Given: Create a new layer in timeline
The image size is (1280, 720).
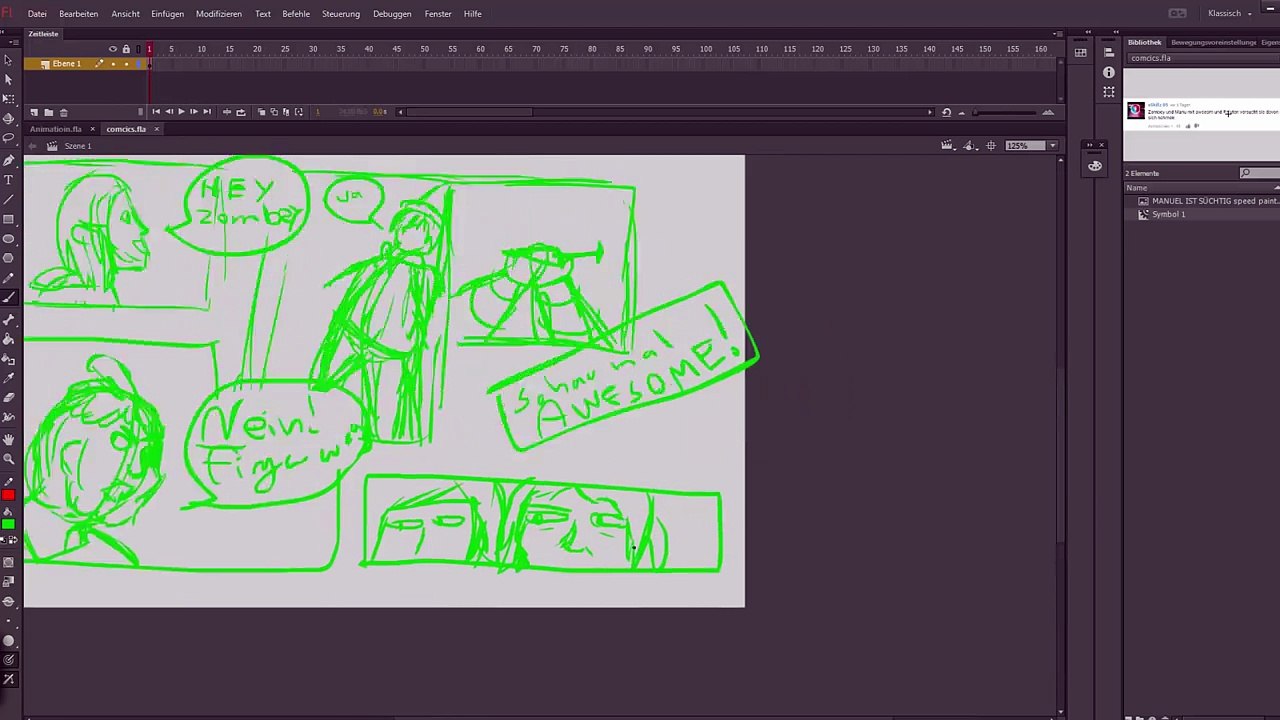Looking at the screenshot, I should pyautogui.click(x=33, y=112).
